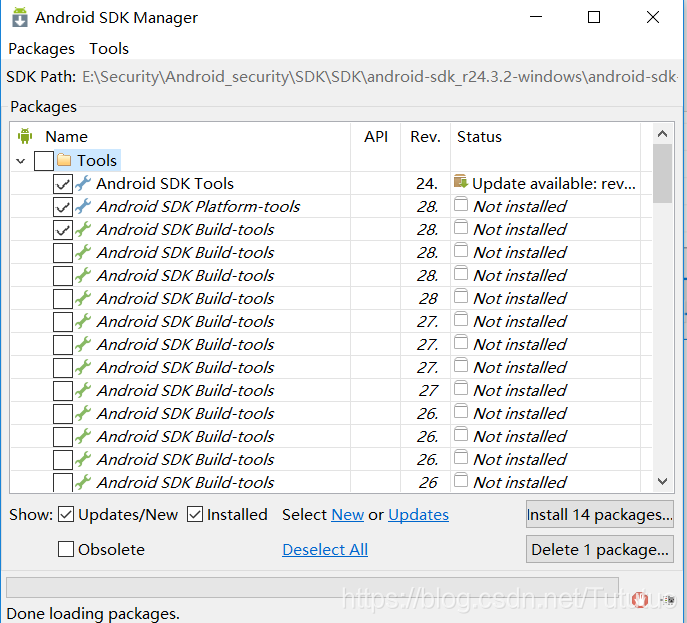Click the package list scrollbar thumb
This screenshot has width=687, height=623.
[x=662, y=173]
